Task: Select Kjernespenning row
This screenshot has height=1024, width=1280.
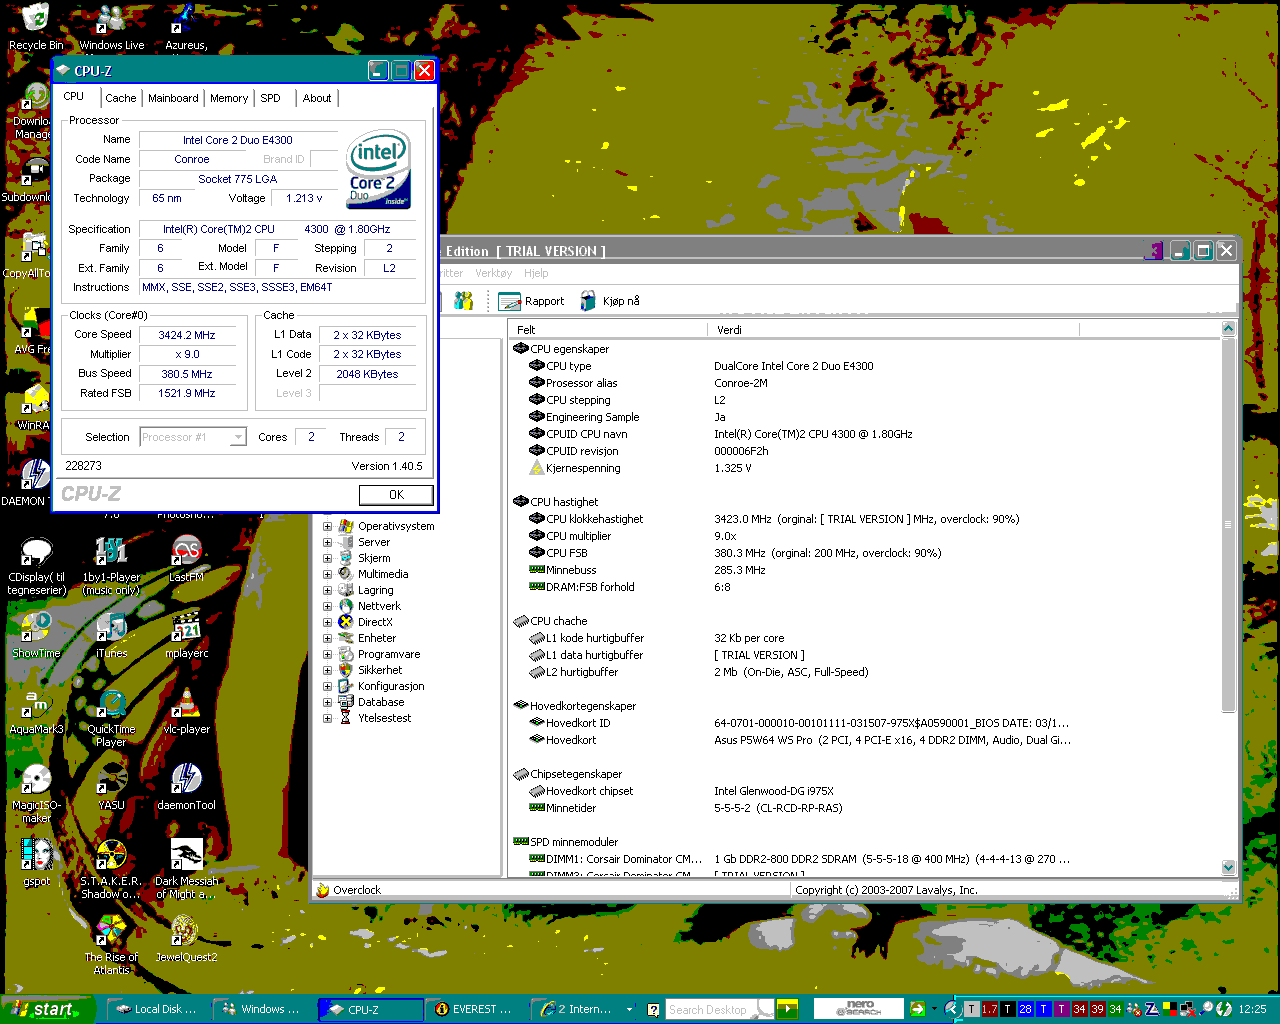Action: coord(865,468)
